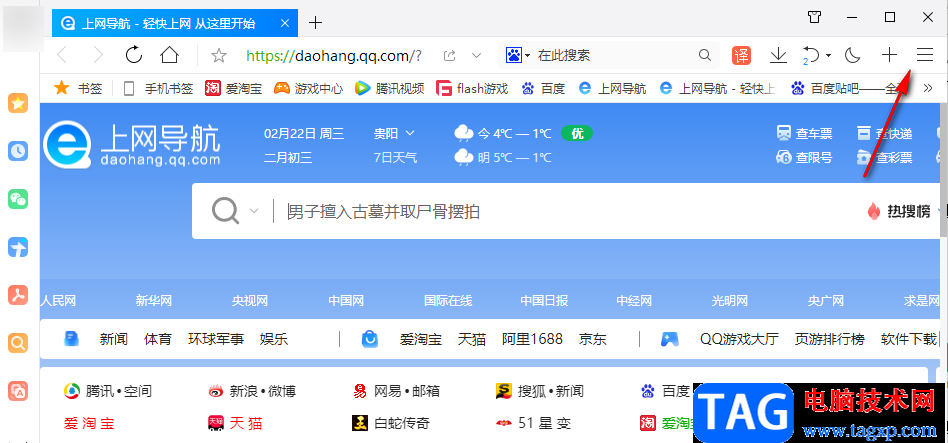Open the Baidu search engine selector

(x=518, y=56)
